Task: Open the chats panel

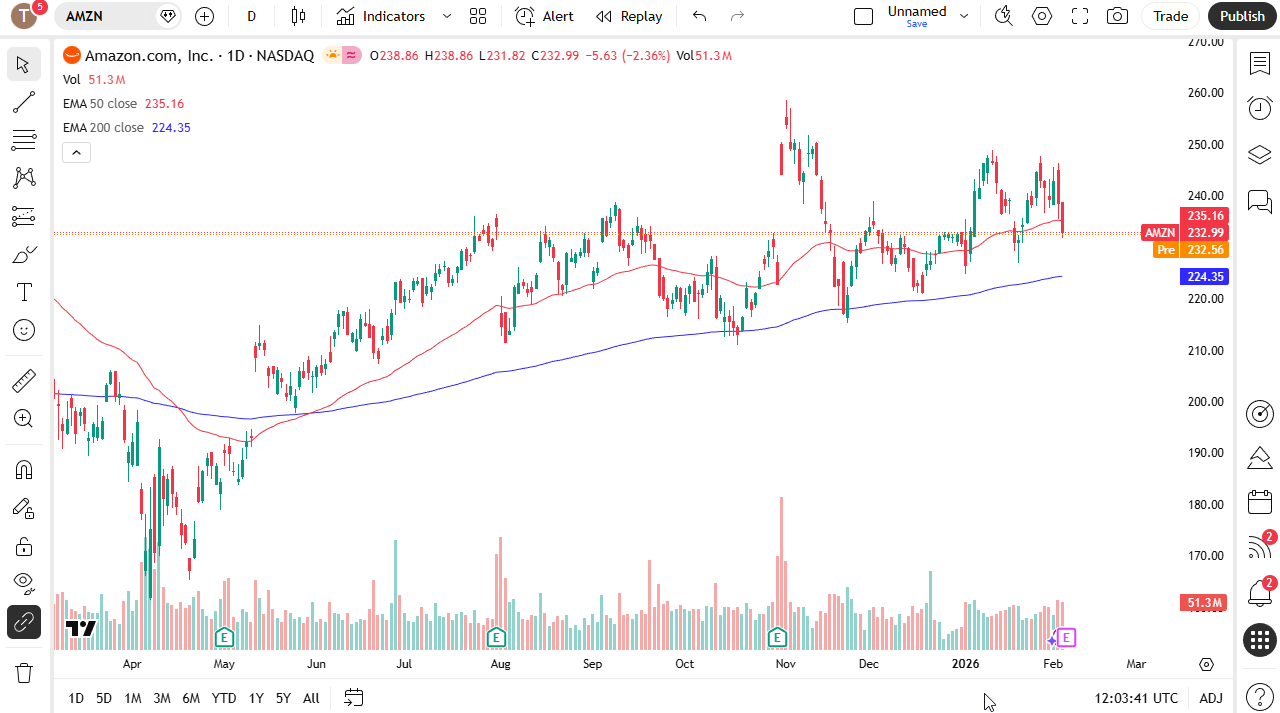Action: point(1259,200)
